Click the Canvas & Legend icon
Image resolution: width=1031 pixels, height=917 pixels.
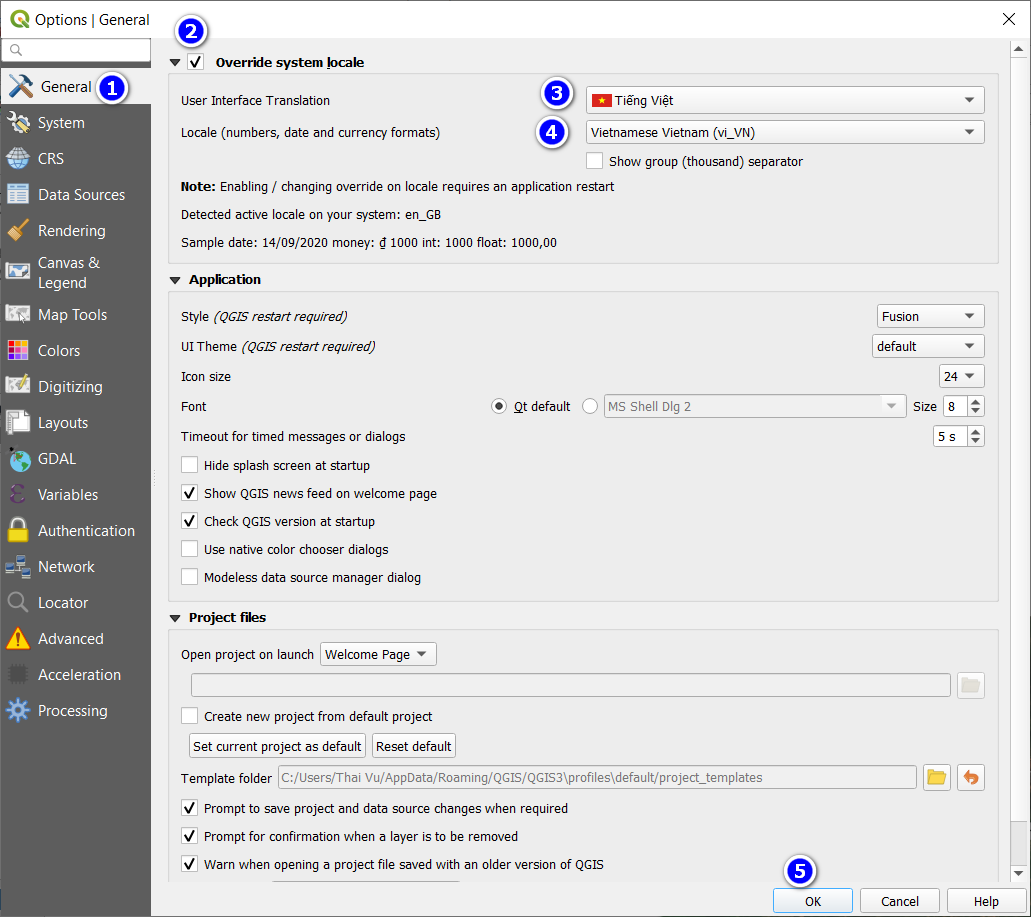(18, 271)
